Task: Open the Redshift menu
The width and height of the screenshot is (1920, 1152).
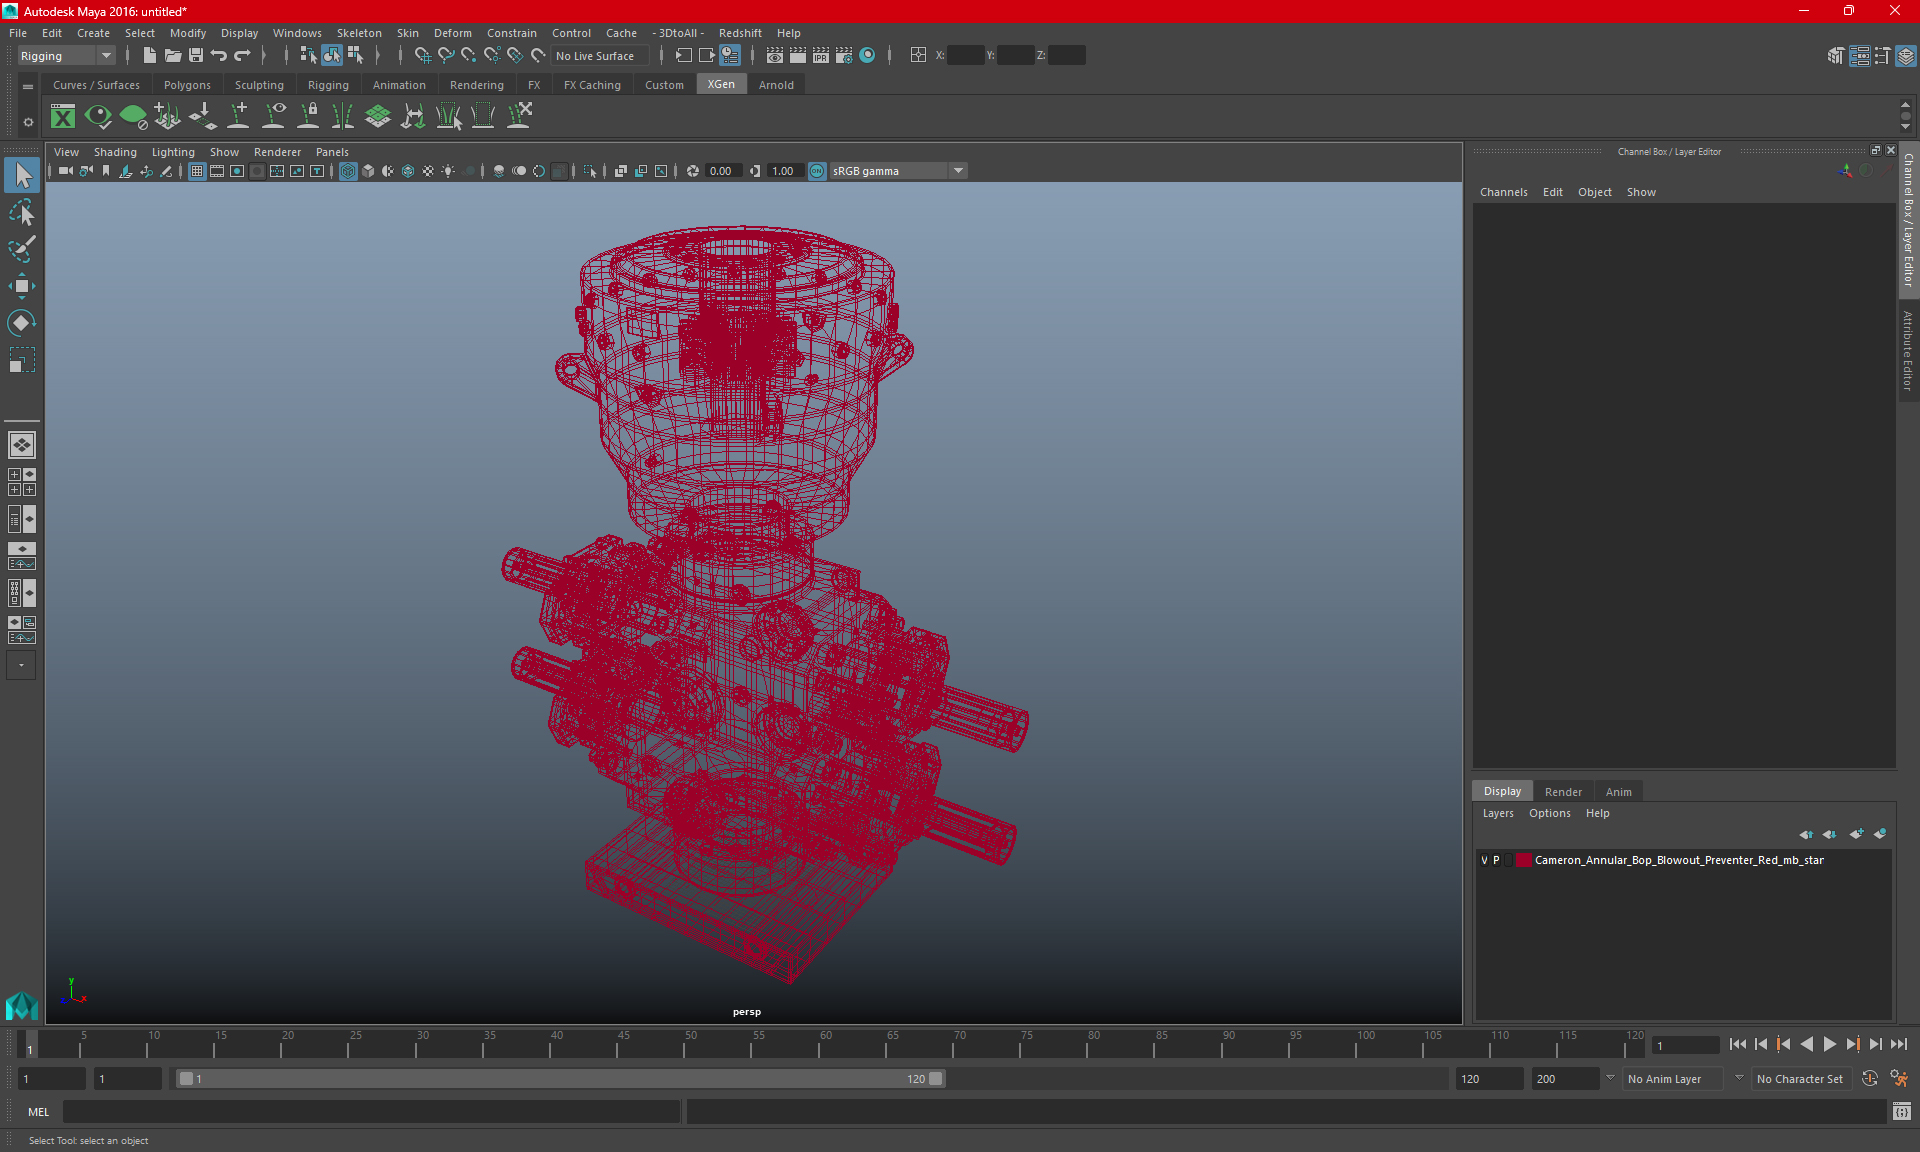Action: click(x=740, y=33)
